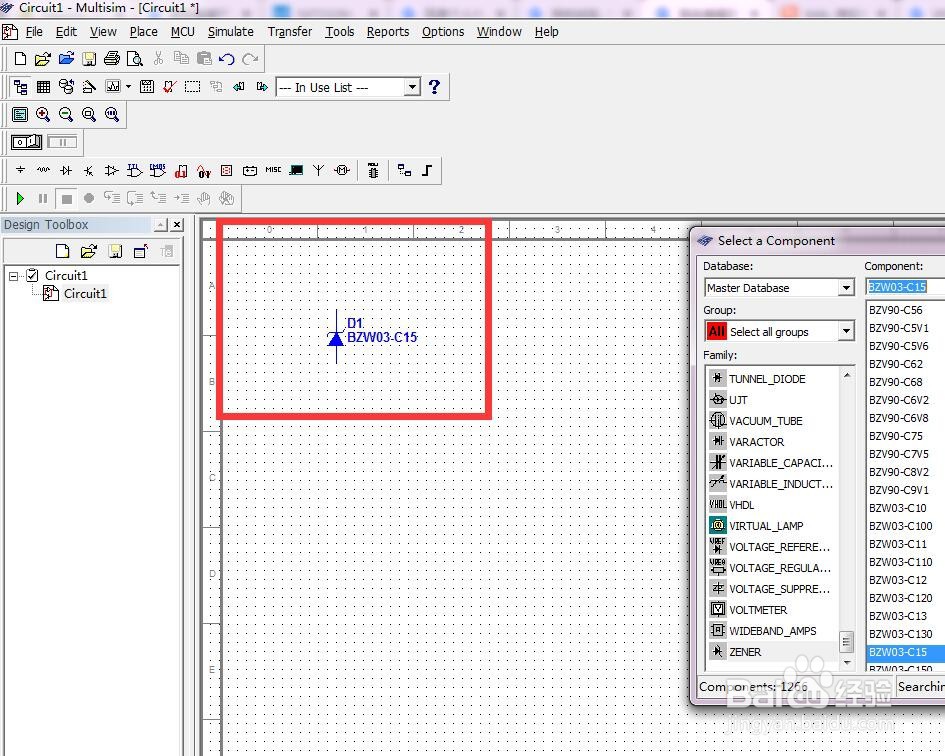The image size is (945, 756).
Task: Open Print Preview from the toolbar
Action: click(135, 58)
